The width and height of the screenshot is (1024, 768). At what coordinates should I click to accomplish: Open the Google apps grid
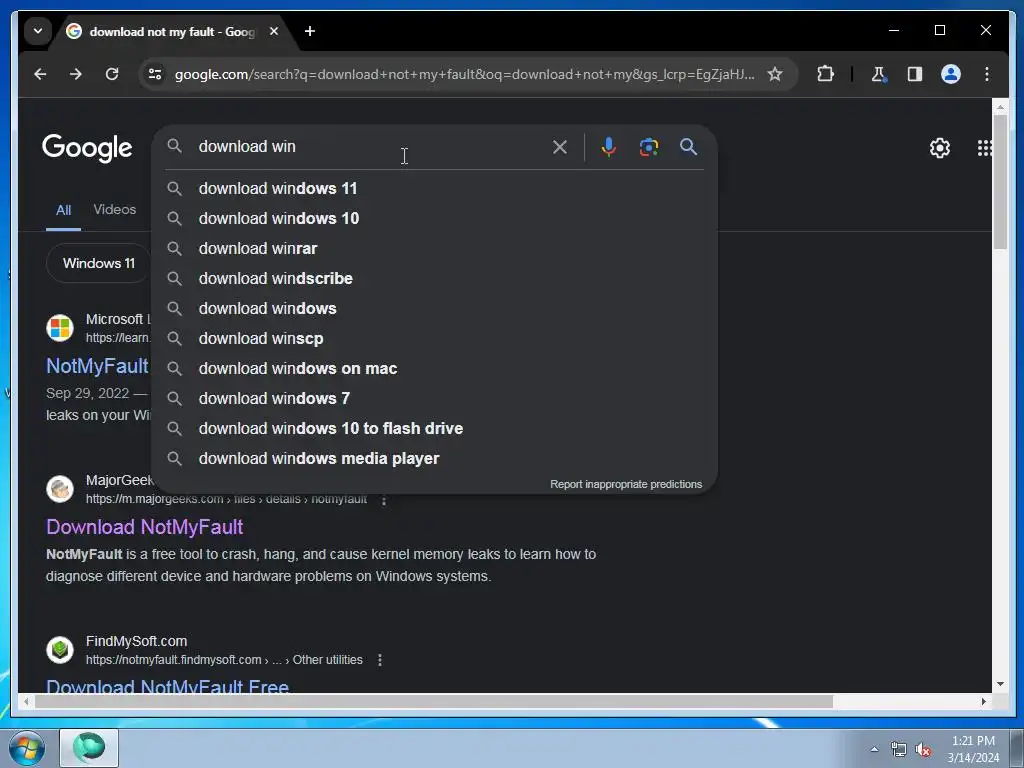coord(984,148)
